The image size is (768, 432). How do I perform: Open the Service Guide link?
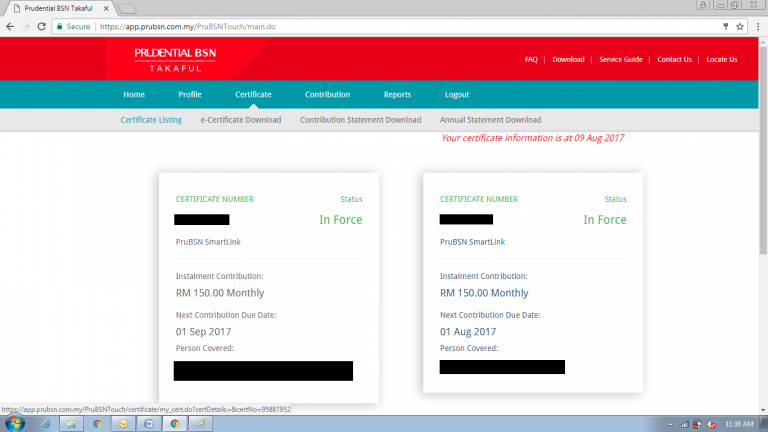(x=620, y=59)
